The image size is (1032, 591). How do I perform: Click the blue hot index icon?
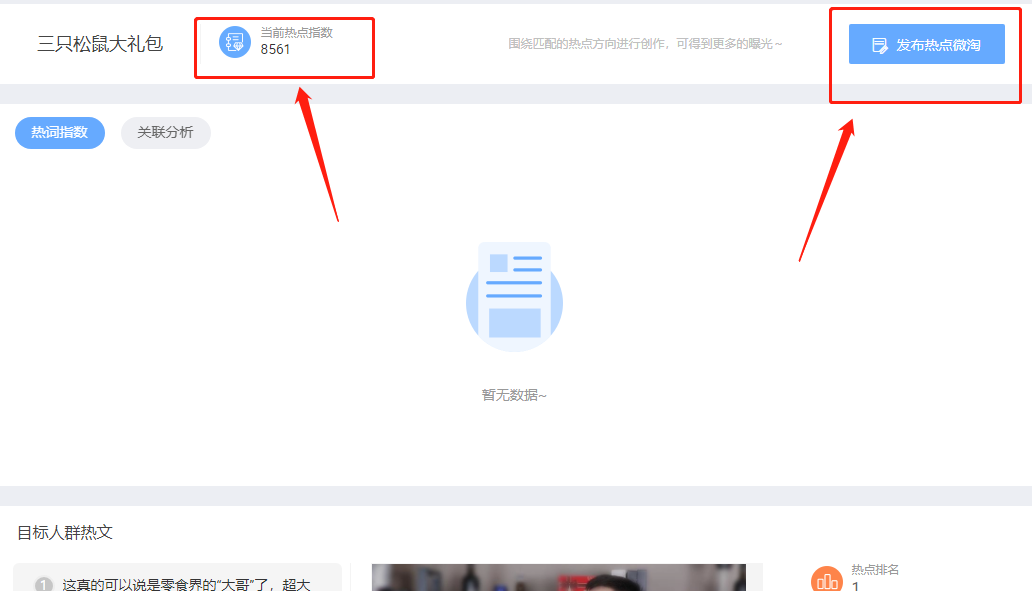pos(235,42)
